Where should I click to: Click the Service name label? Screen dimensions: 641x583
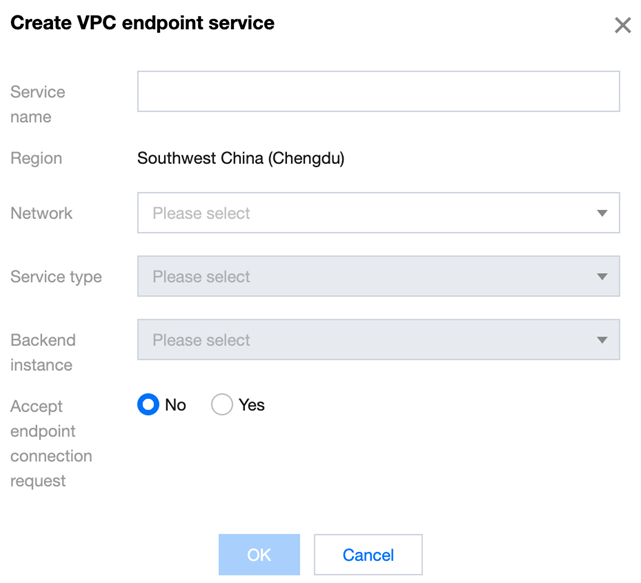pos(37,104)
